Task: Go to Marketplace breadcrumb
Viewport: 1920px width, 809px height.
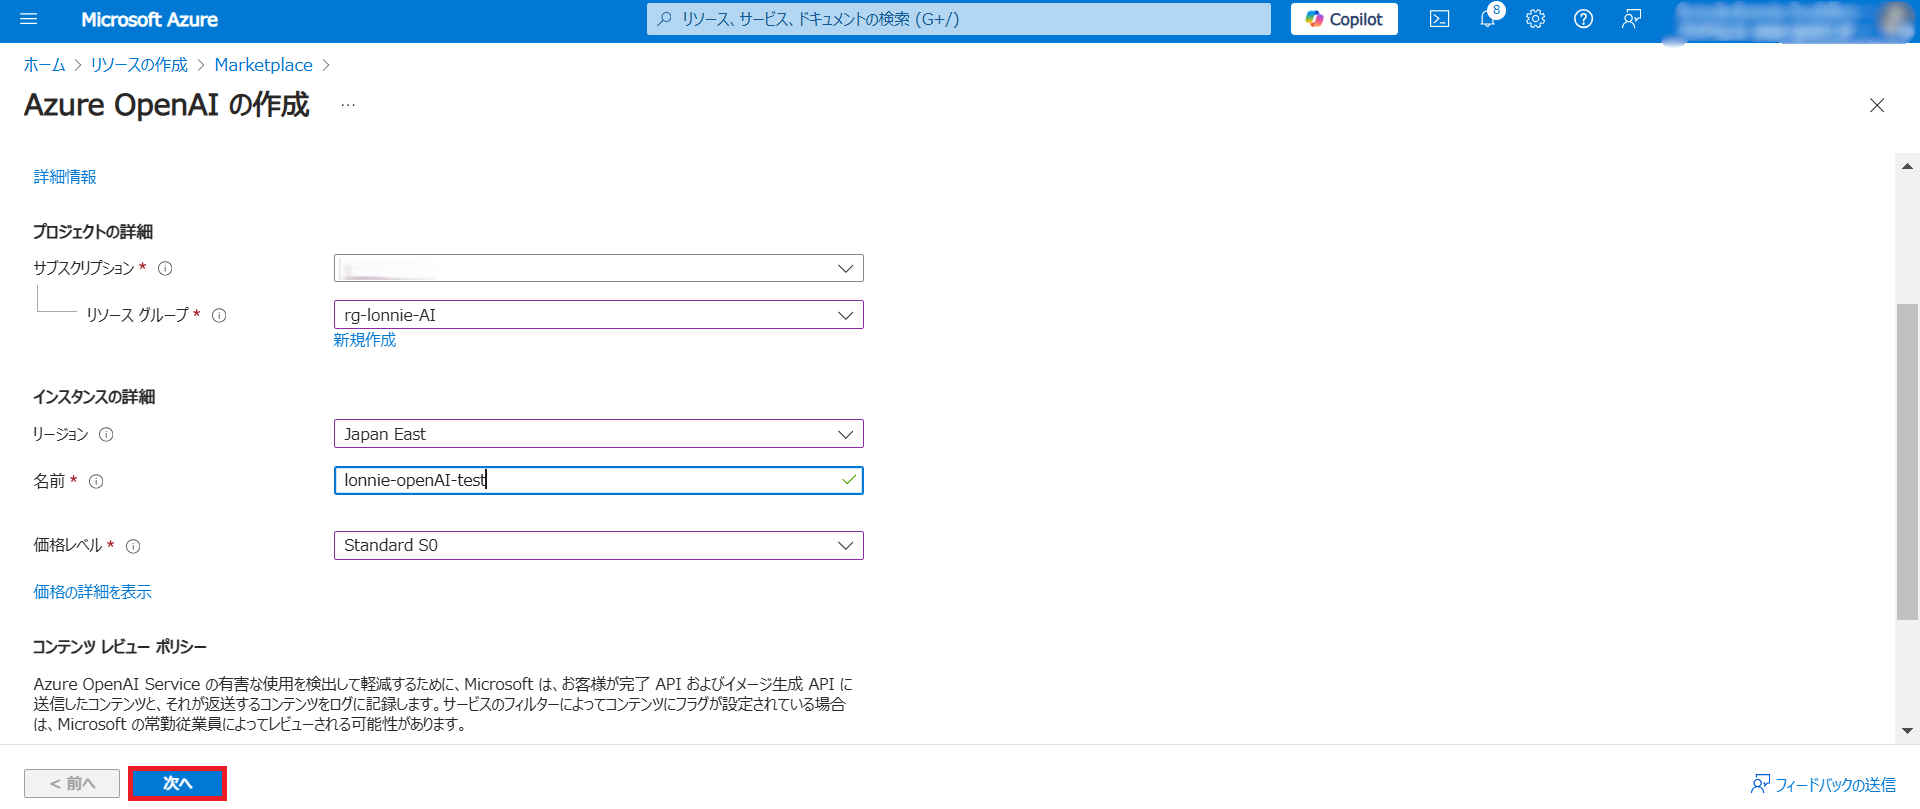Action: (x=263, y=65)
